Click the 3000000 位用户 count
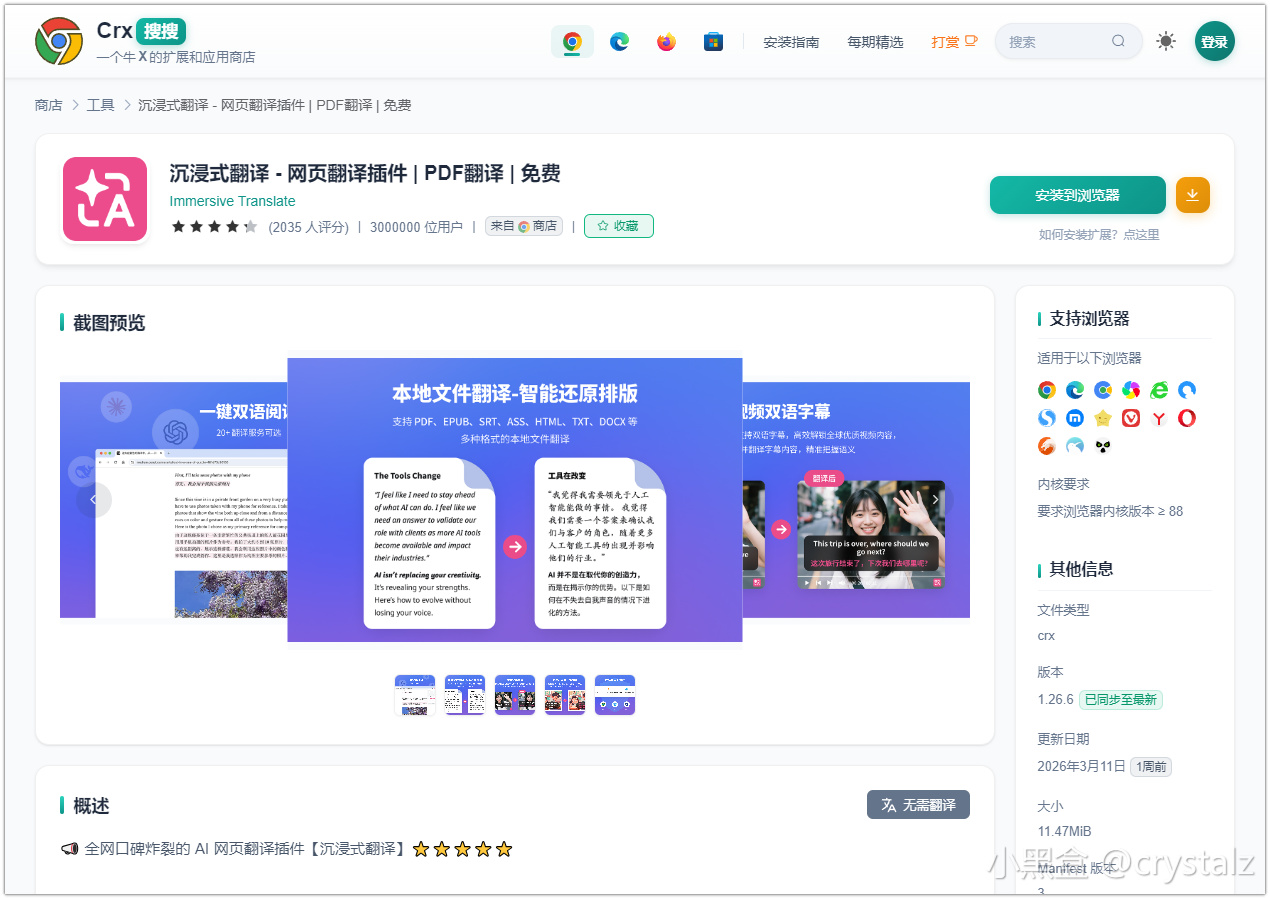This screenshot has height=899, width=1270. (x=416, y=227)
